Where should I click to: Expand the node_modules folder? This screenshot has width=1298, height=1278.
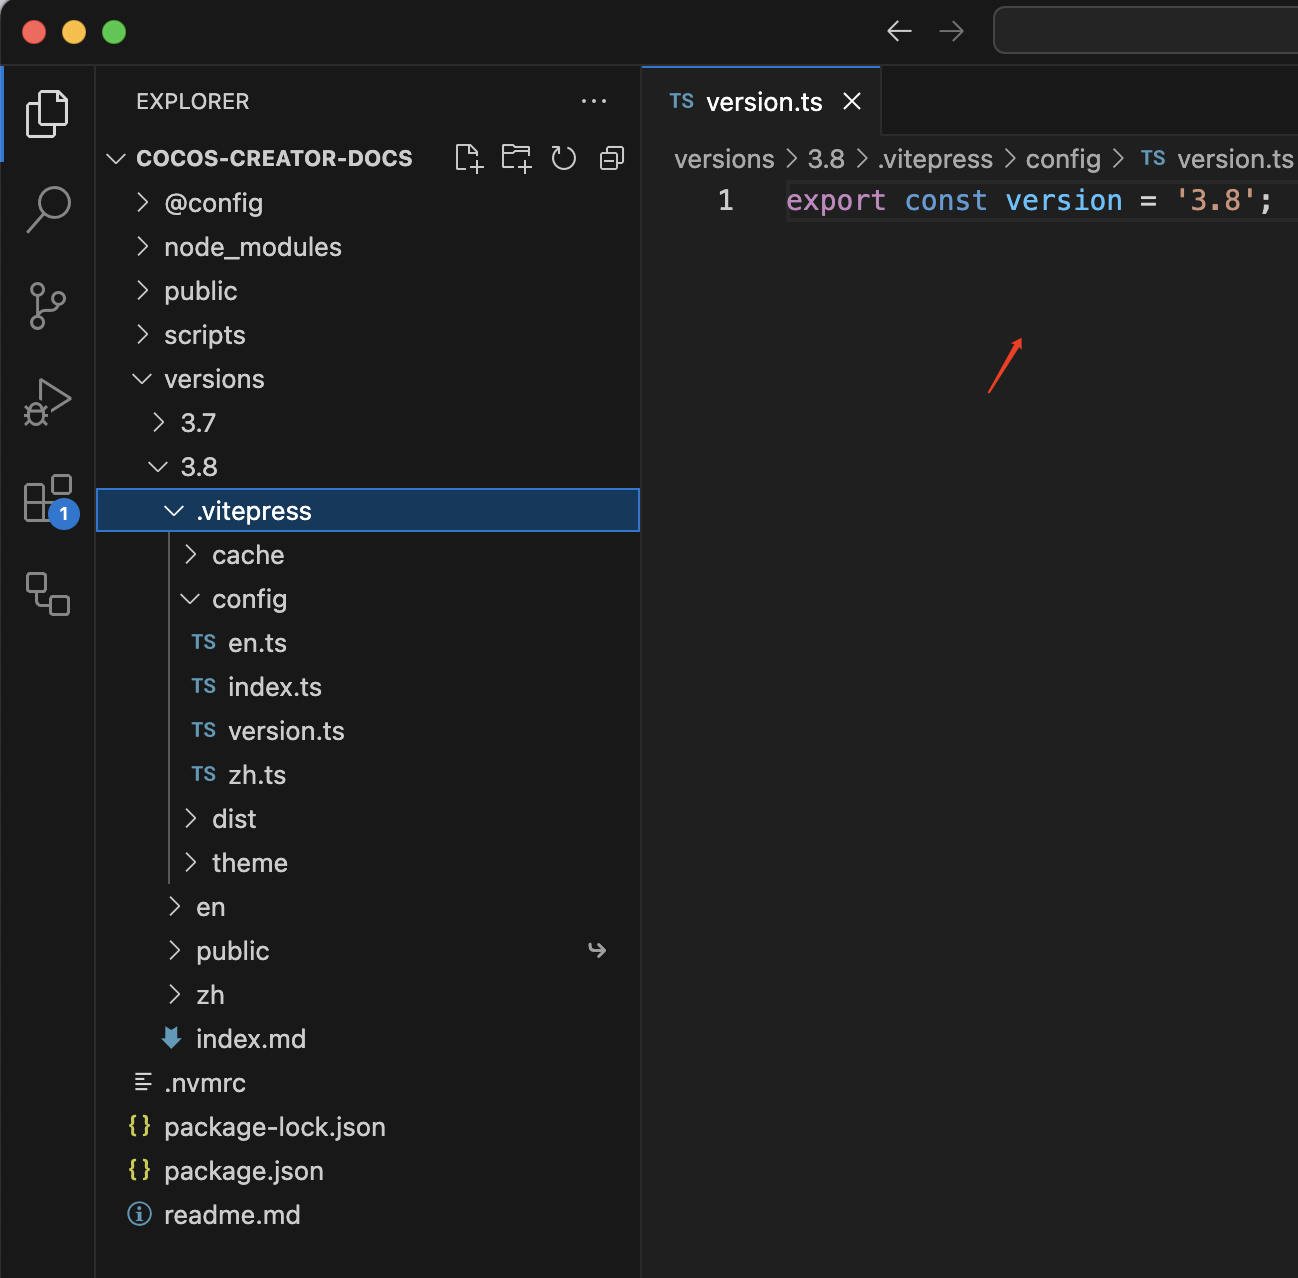tap(252, 247)
